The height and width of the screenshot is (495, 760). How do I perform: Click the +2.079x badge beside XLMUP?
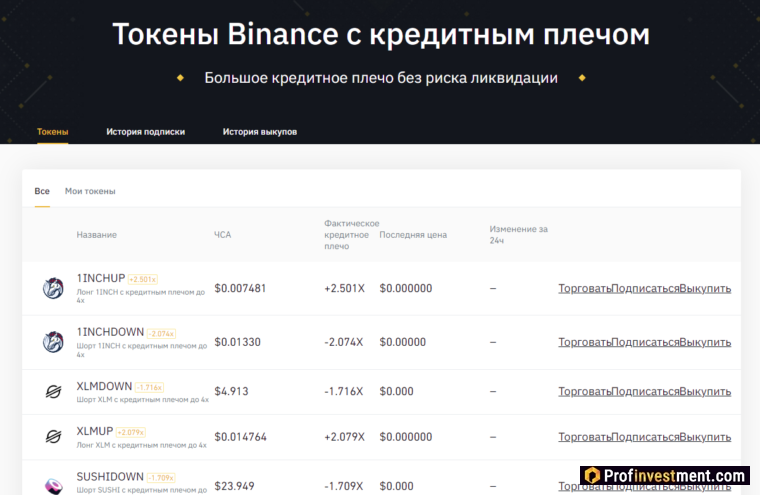(131, 432)
